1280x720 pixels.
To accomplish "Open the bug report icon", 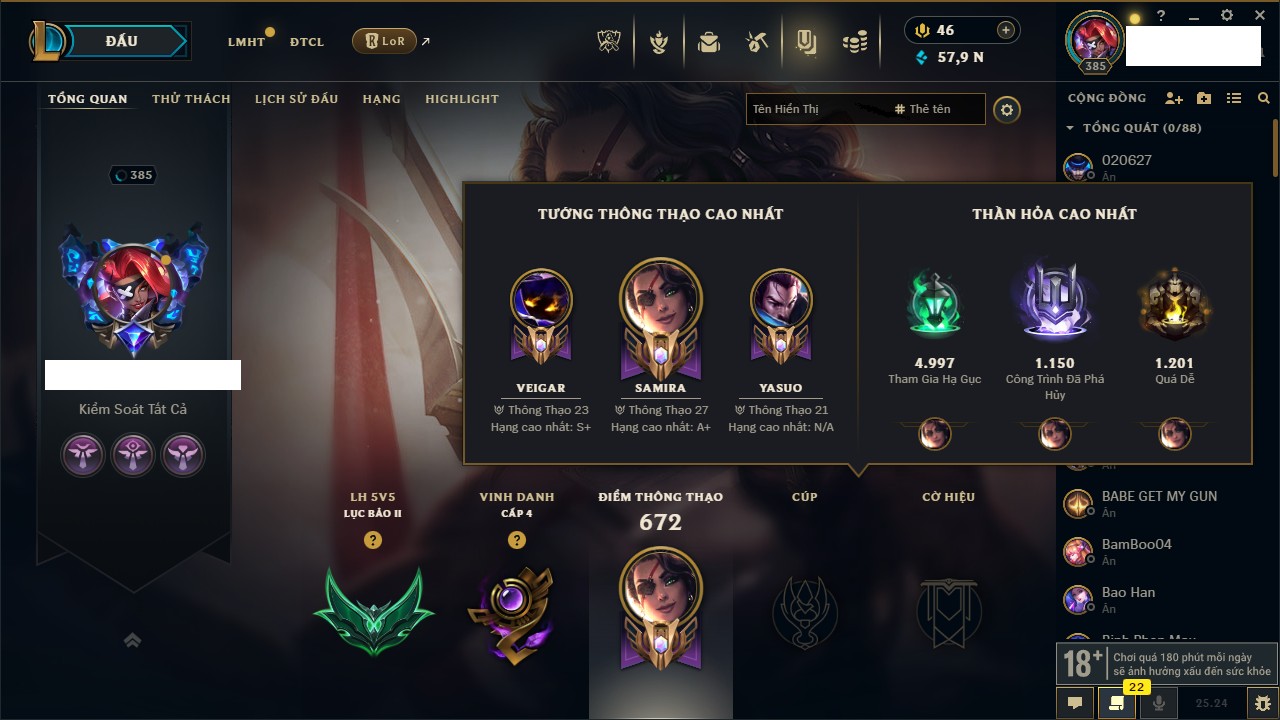I will tap(1263, 703).
